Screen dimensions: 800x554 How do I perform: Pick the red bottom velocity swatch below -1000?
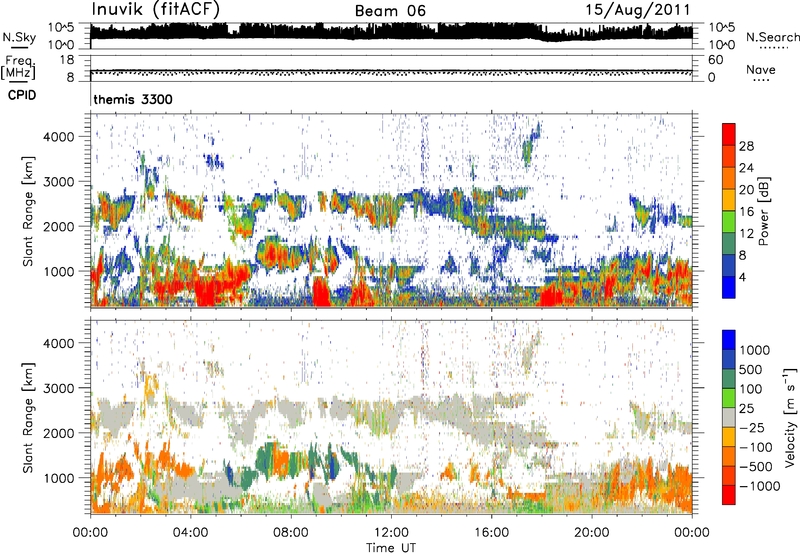coord(729,495)
